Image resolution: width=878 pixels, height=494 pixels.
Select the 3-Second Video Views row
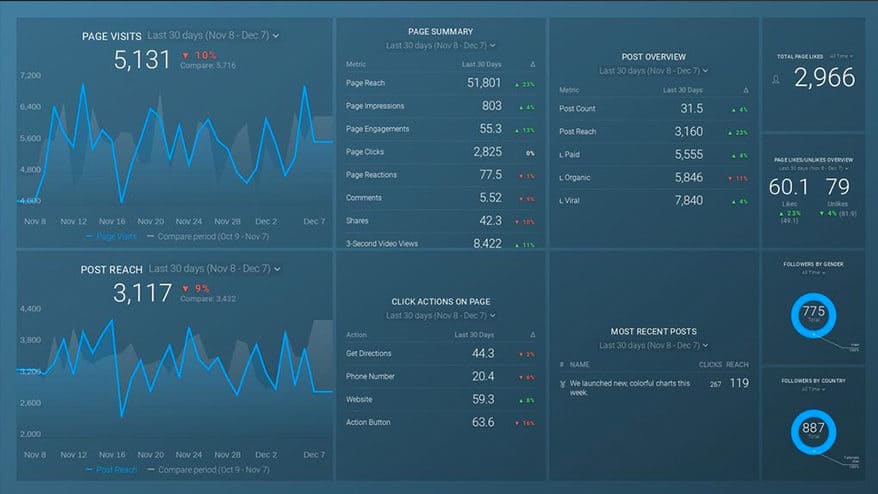(440, 244)
